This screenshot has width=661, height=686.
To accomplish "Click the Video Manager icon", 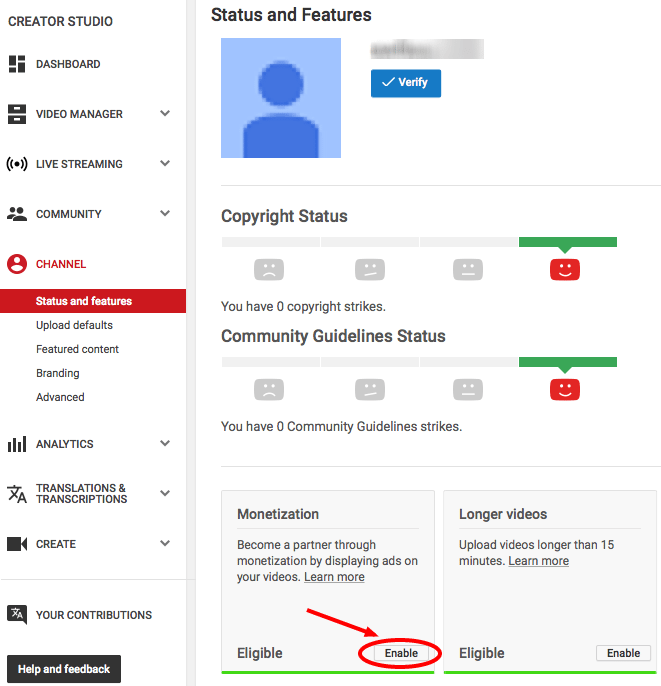I will [17, 114].
